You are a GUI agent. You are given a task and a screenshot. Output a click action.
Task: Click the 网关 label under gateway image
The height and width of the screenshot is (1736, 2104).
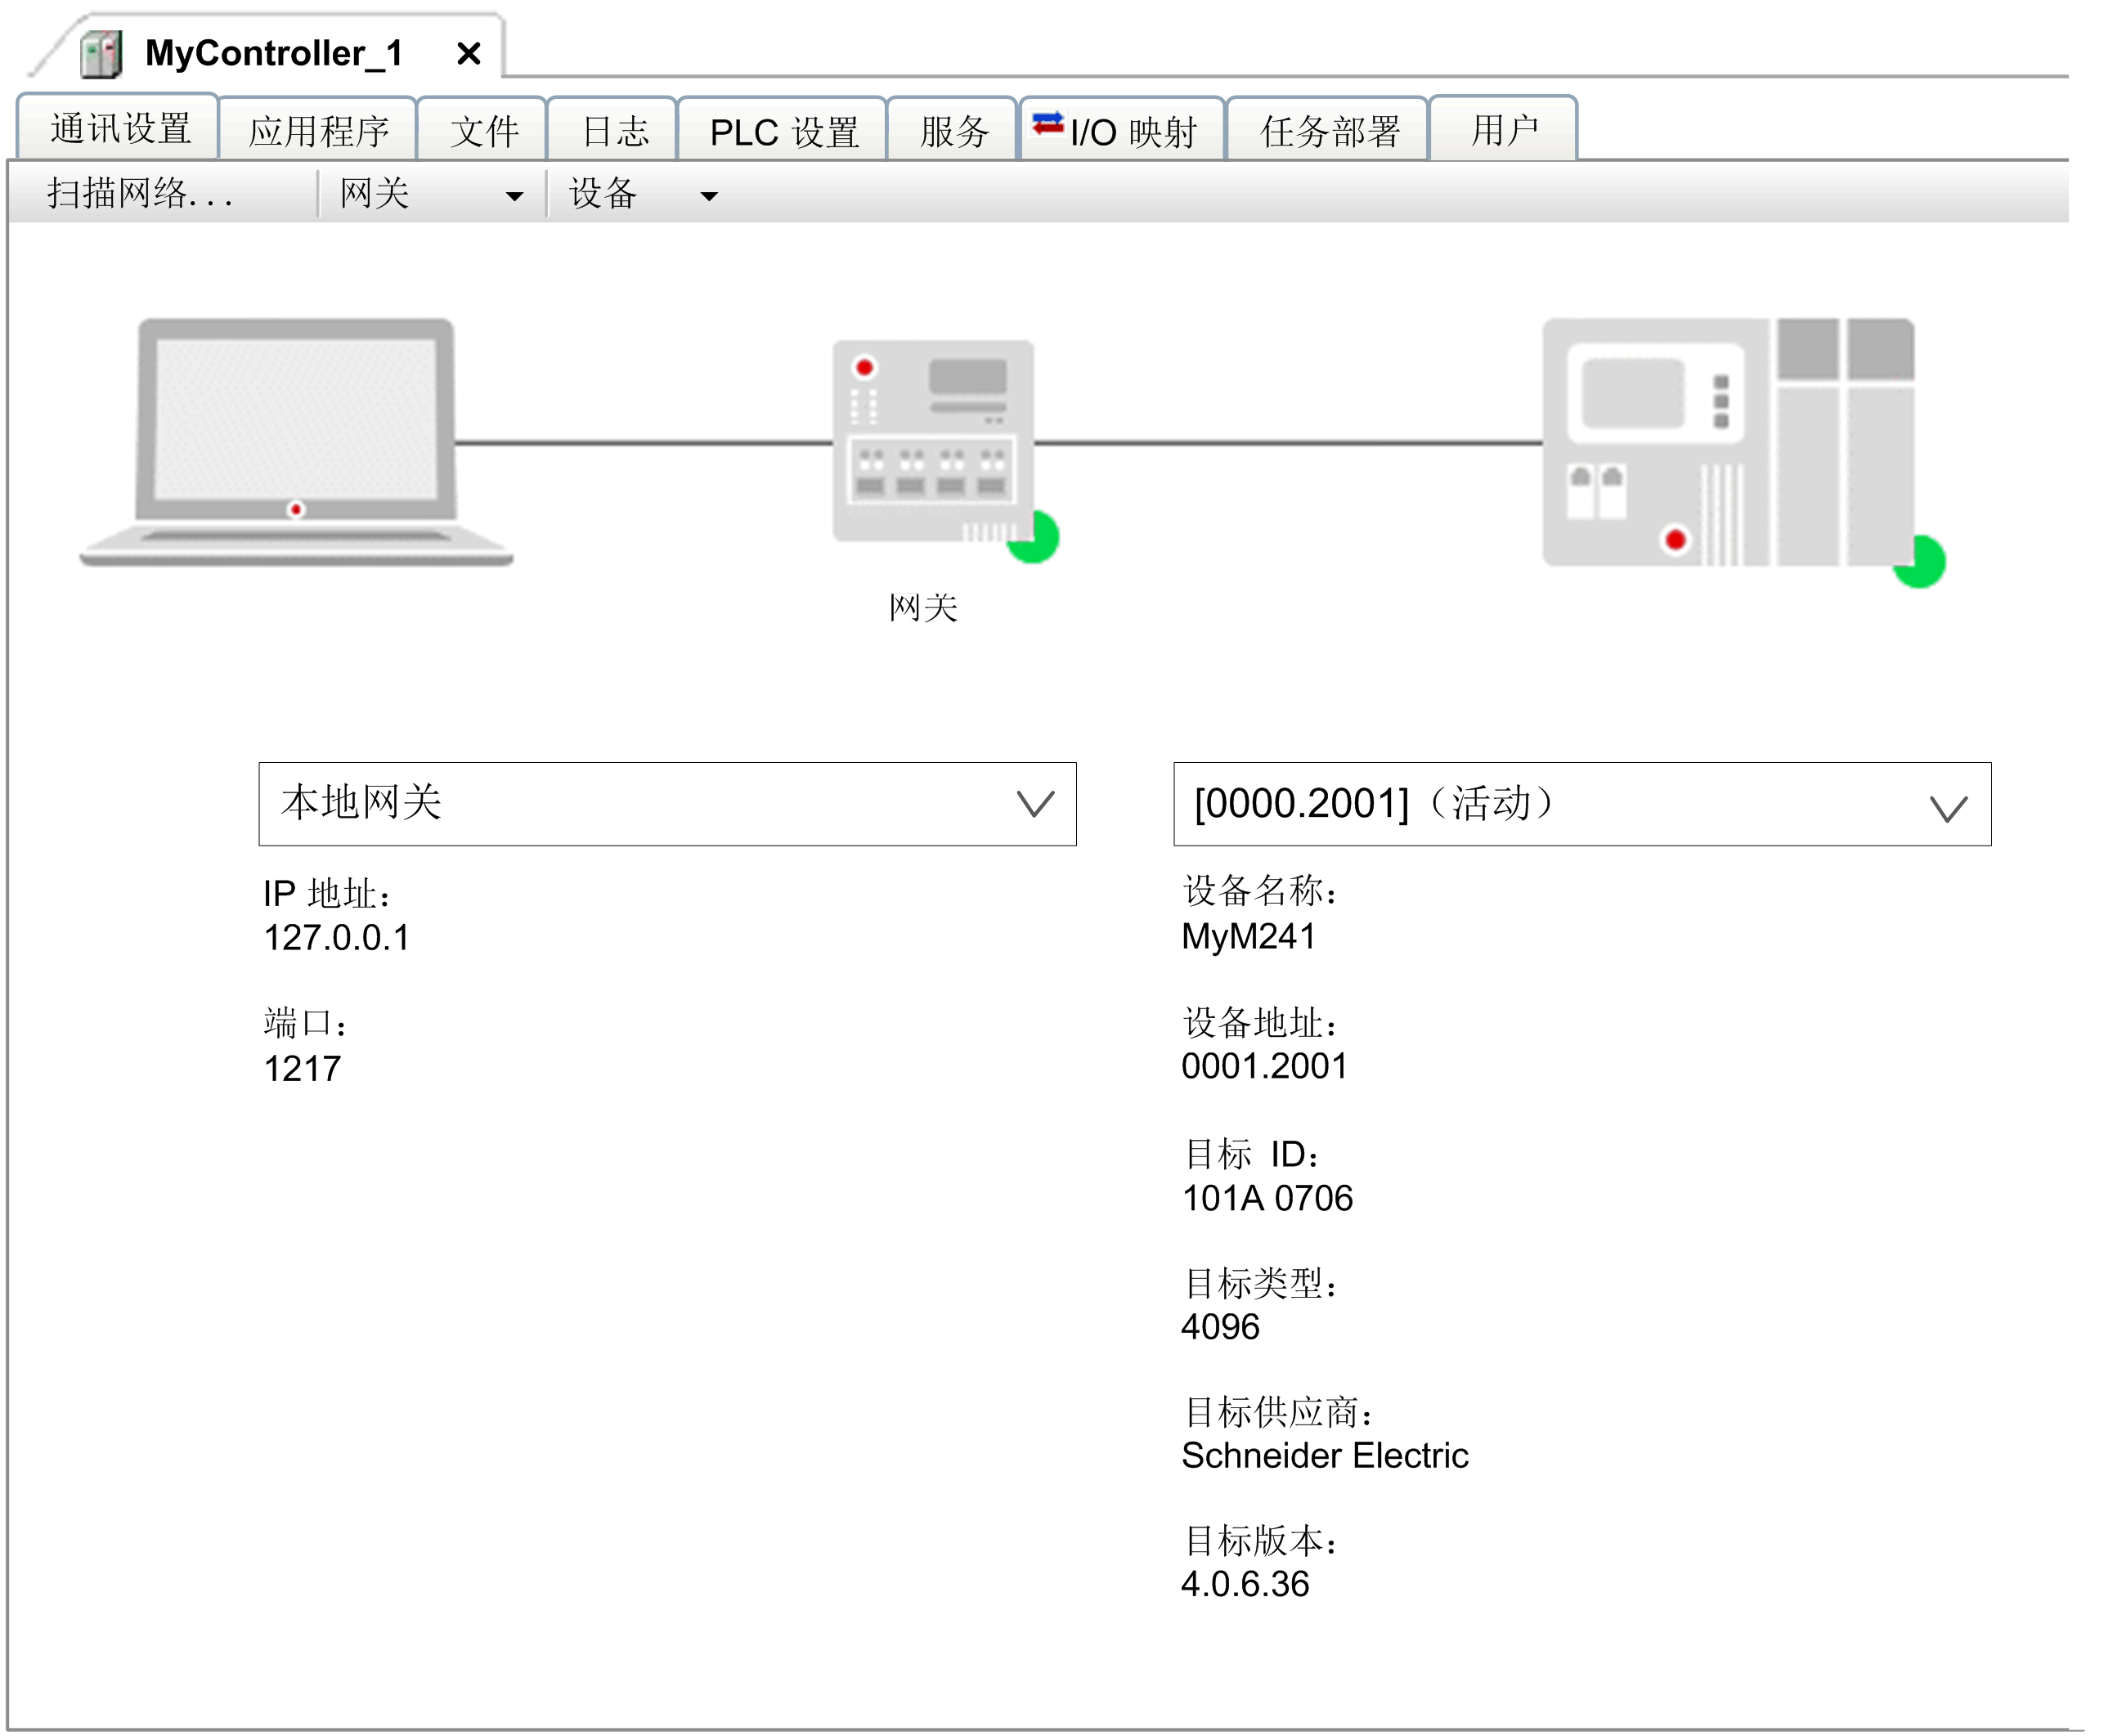pyautogui.click(x=922, y=607)
